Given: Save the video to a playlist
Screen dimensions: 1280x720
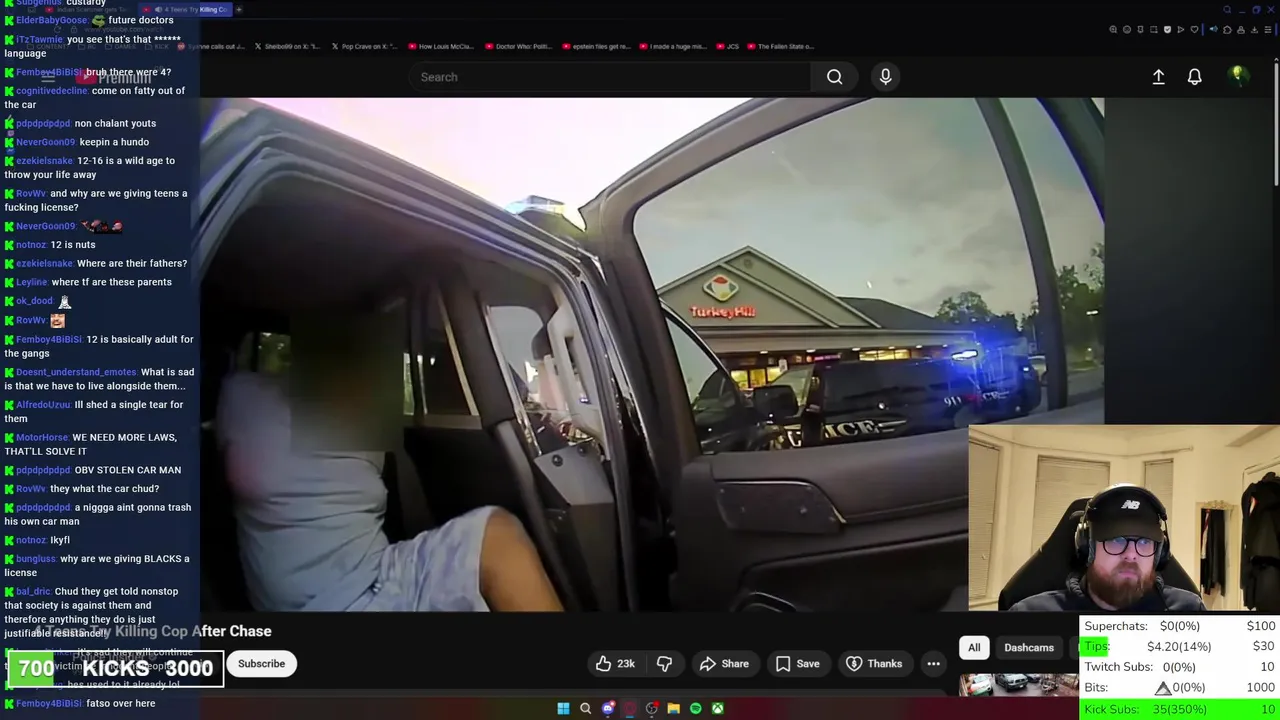Looking at the screenshot, I should tap(797, 664).
